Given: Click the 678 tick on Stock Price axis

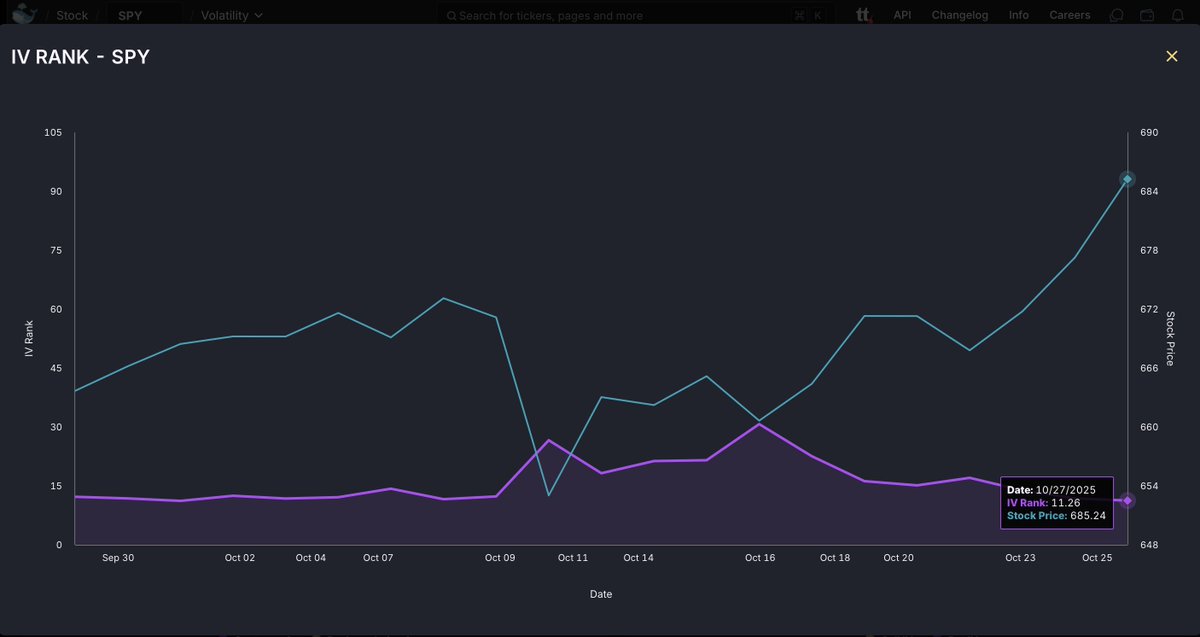Looking at the screenshot, I should (1148, 251).
